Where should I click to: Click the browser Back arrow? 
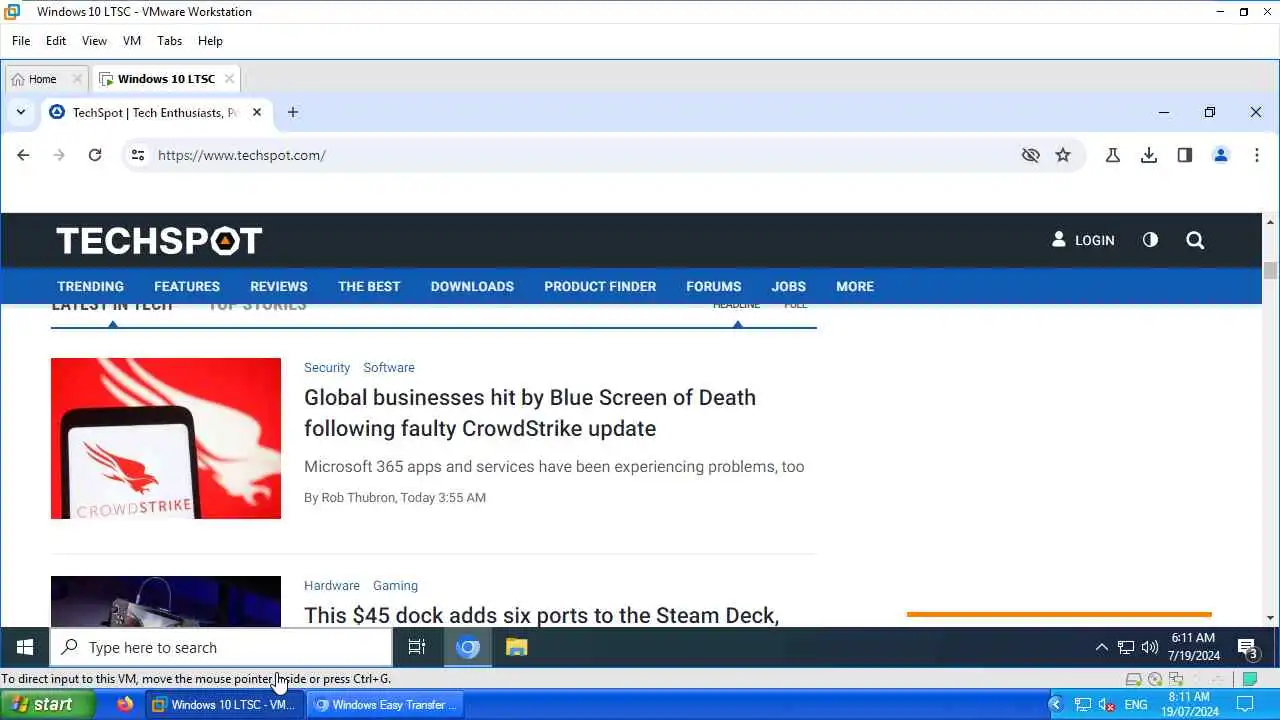click(23, 155)
